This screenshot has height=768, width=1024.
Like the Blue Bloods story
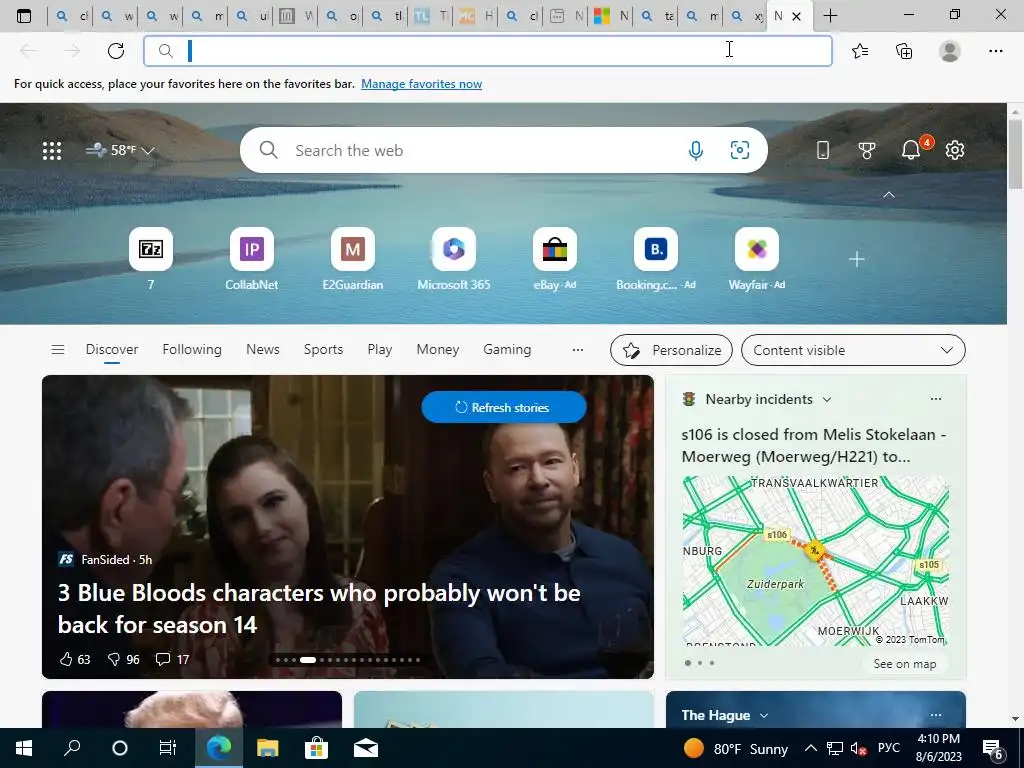[x=74, y=660]
